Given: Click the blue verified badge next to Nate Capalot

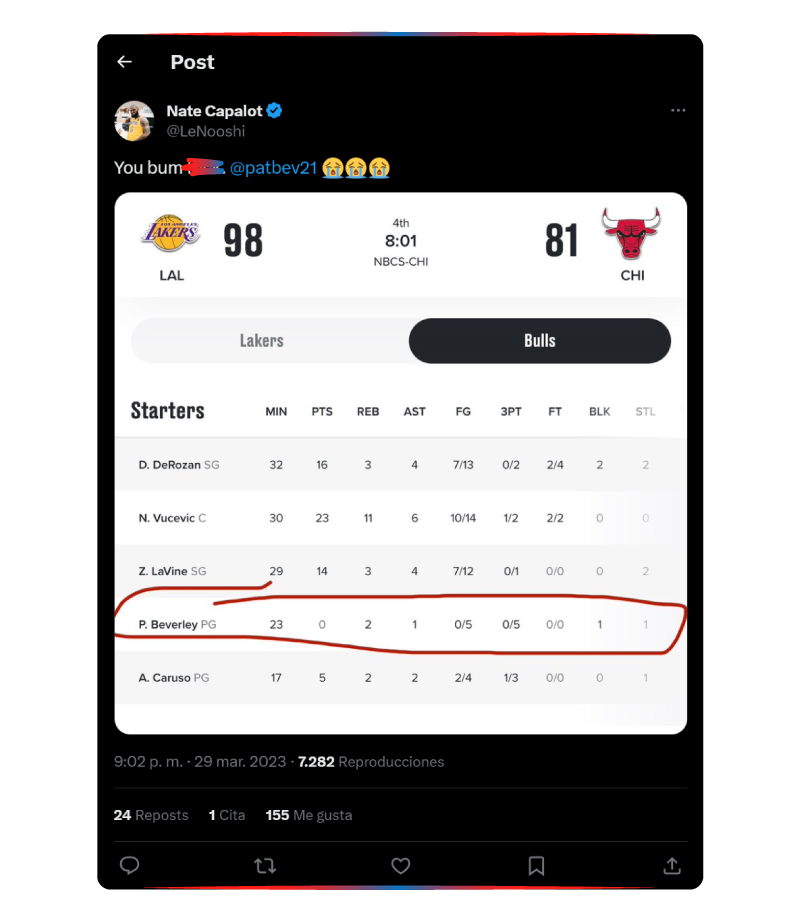Looking at the screenshot, I should [274, 111].
